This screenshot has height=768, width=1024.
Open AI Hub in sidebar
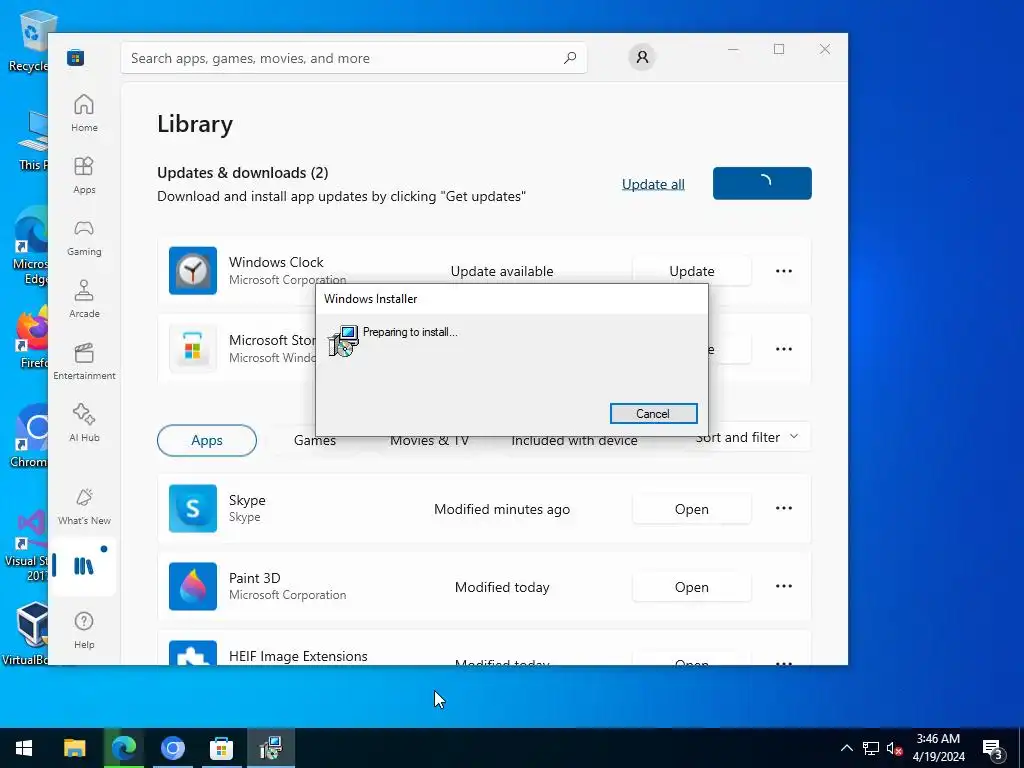tap(84, 424)
